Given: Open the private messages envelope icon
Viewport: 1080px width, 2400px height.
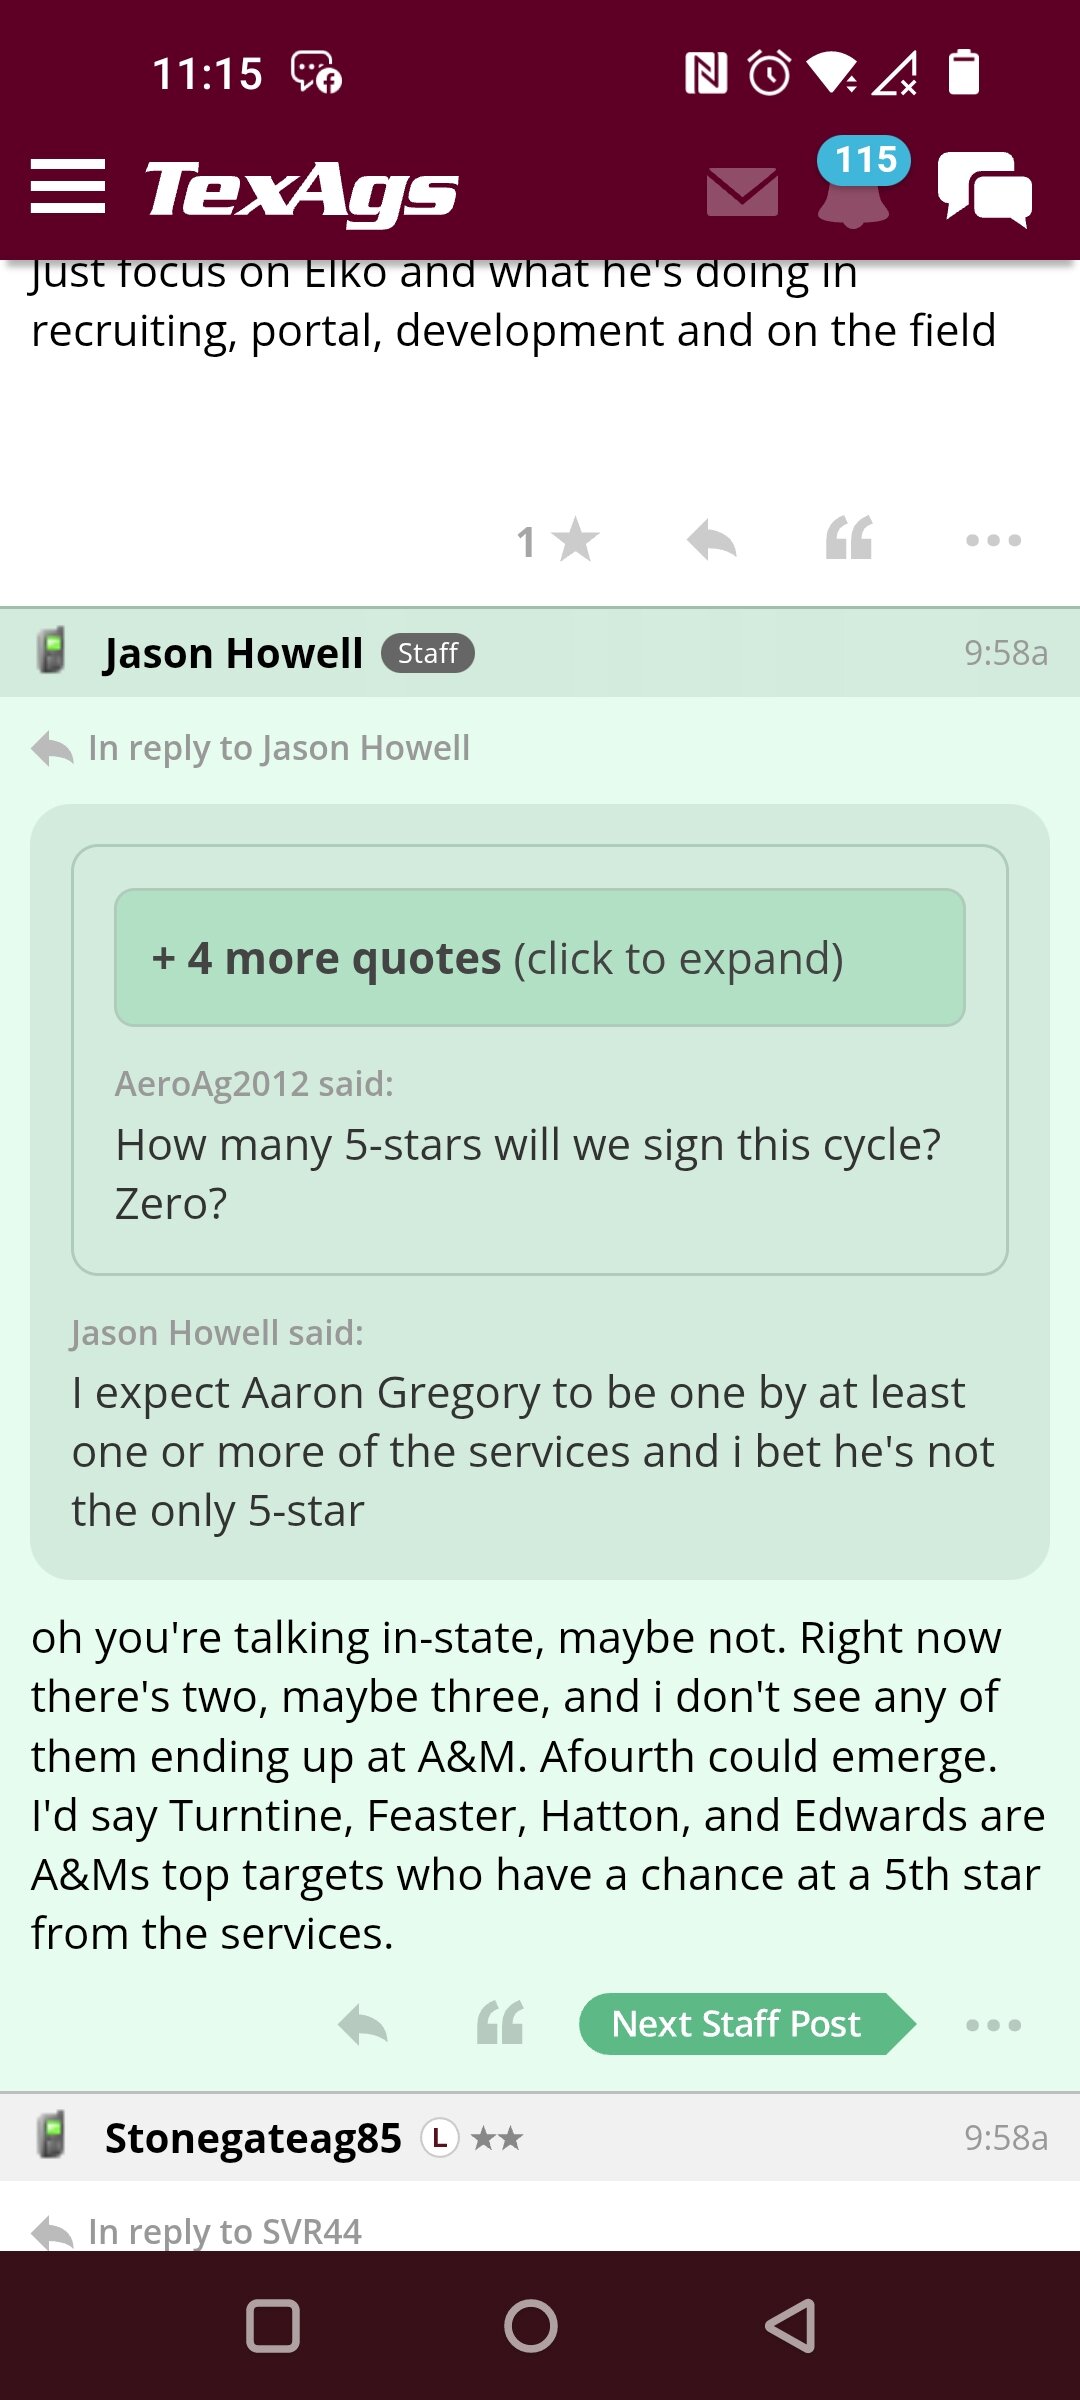Looking at the screenshot, I should (742, 192).
